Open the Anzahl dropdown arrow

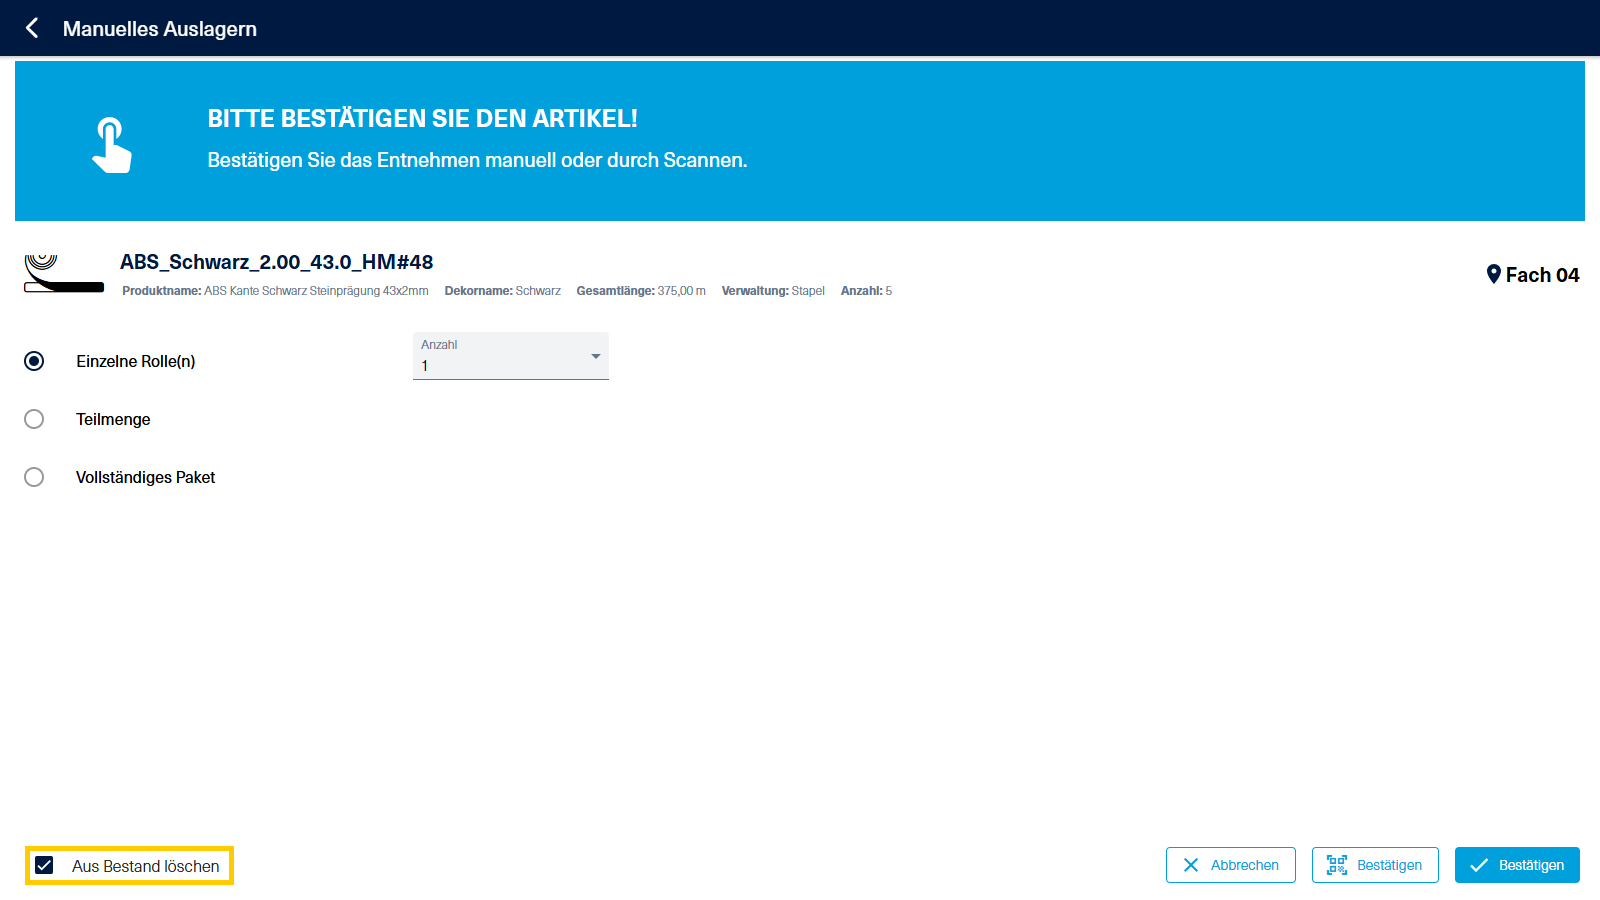tap(595, 356)
